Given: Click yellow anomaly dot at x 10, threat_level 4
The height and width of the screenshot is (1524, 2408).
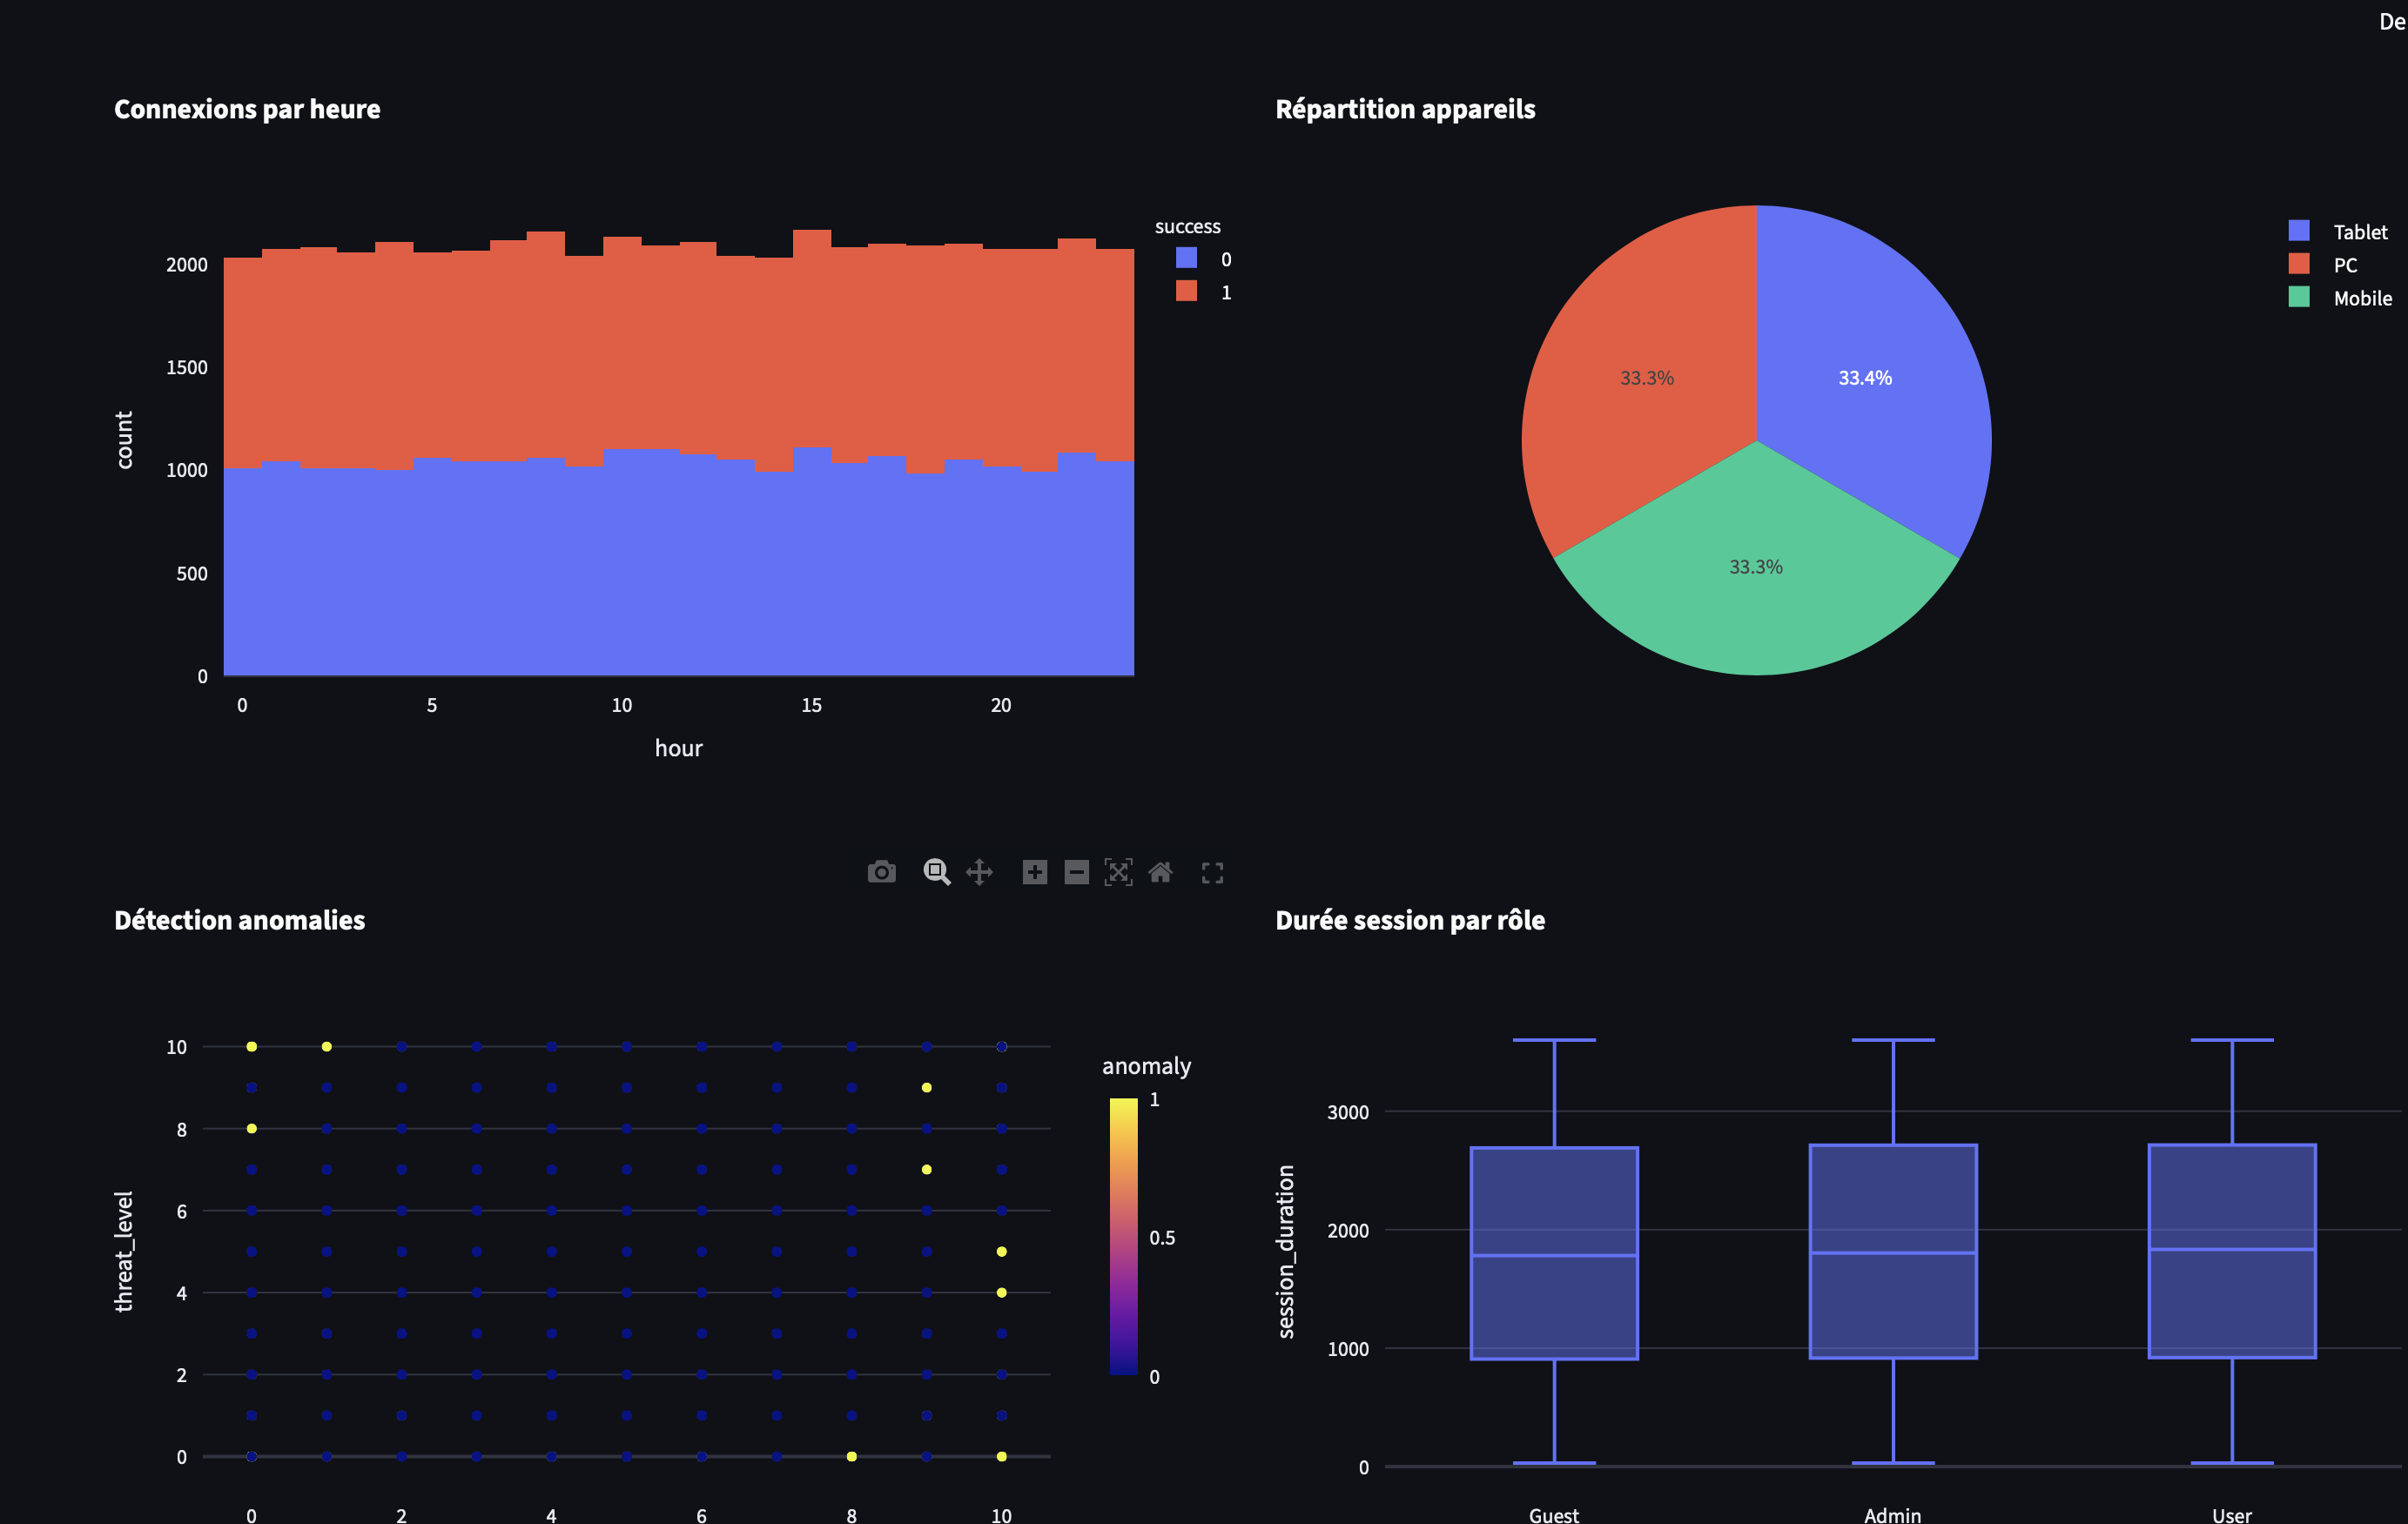Looking at the screenshot, I should 1002,1293.
